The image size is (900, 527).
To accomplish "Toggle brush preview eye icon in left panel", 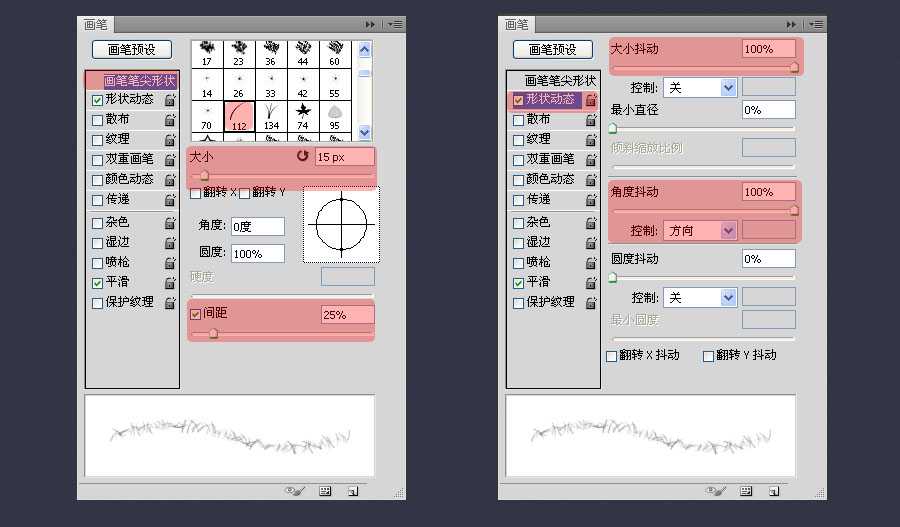I will 294,491.
